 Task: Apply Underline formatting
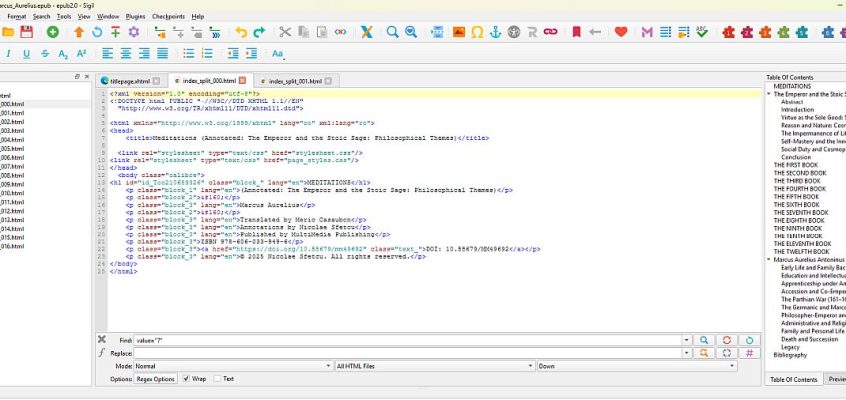[26, 53]
